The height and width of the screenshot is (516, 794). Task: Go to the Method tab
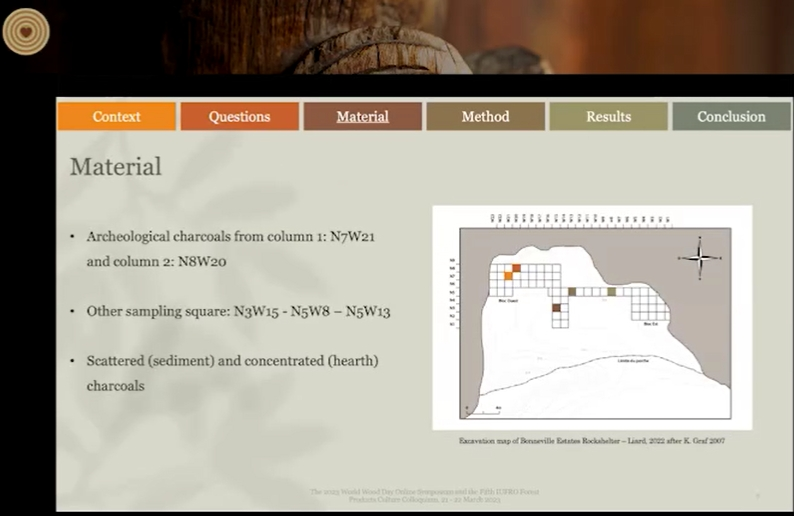pos(485,116)
